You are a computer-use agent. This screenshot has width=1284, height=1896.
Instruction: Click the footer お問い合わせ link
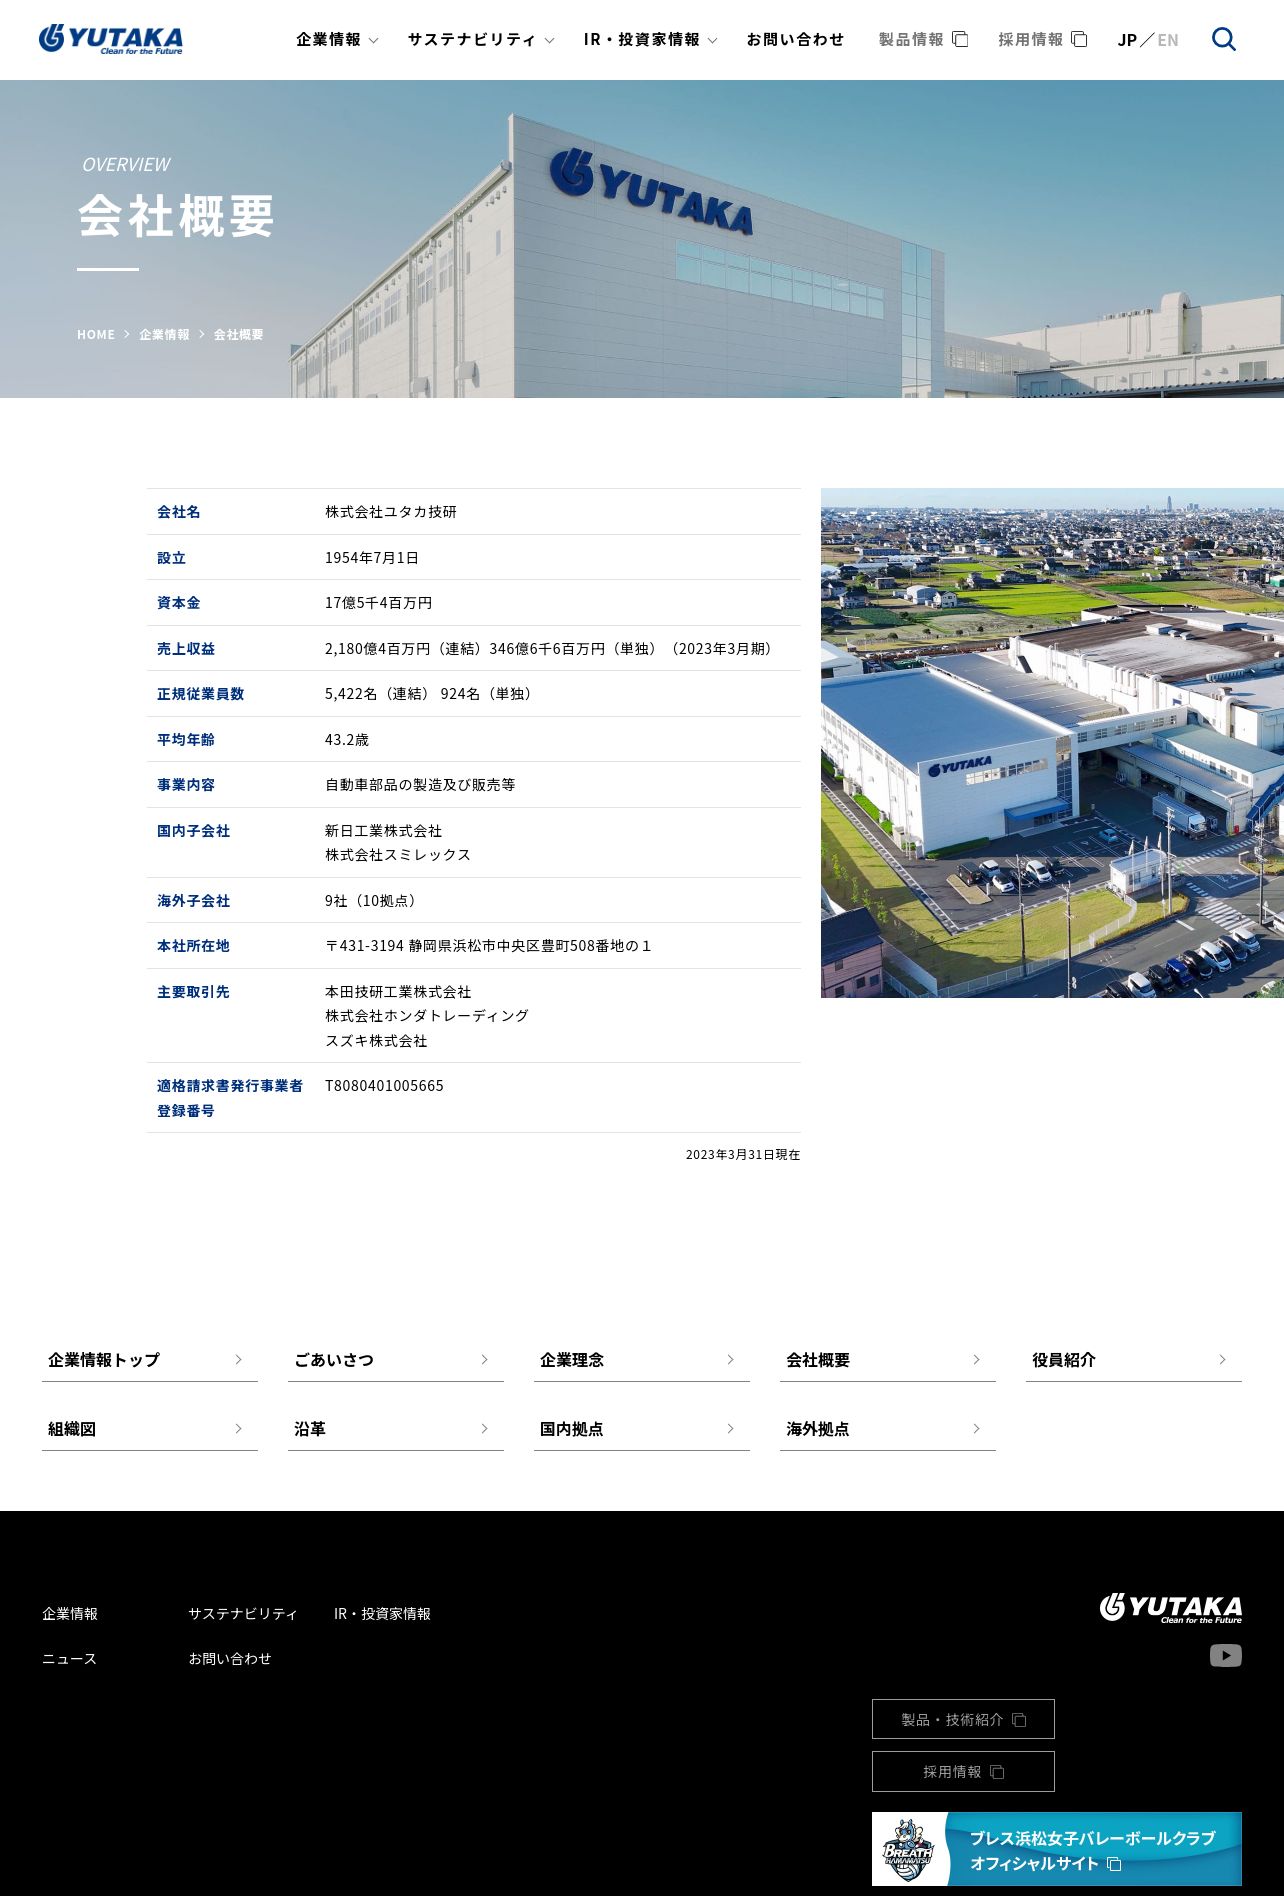tap(230, 1658)
